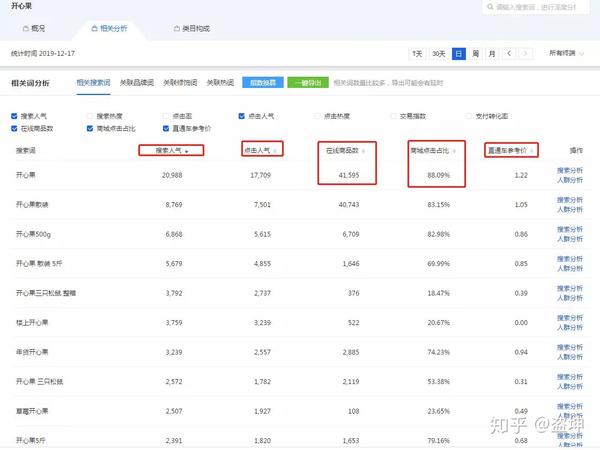Check the 点击率 checkbox
The image size is (600, 450).
point(166,116)
